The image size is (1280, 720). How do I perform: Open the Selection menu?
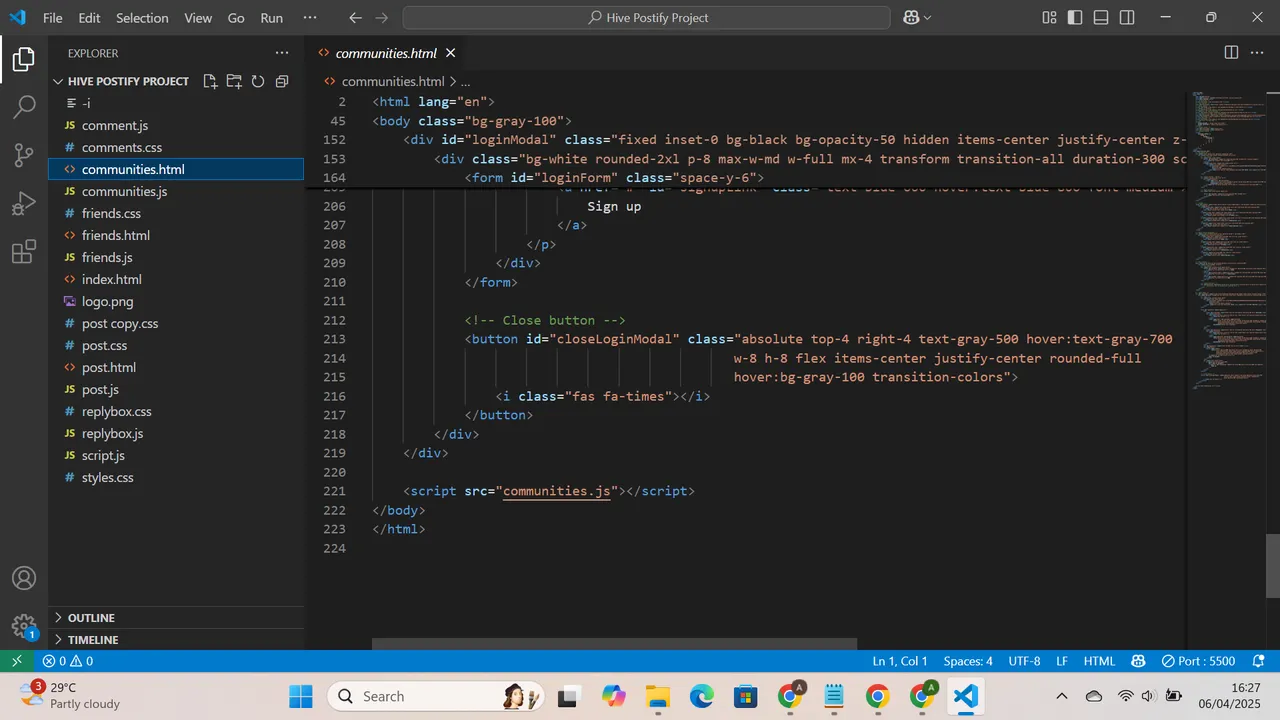pyautogui.click(x=142, y=18)
